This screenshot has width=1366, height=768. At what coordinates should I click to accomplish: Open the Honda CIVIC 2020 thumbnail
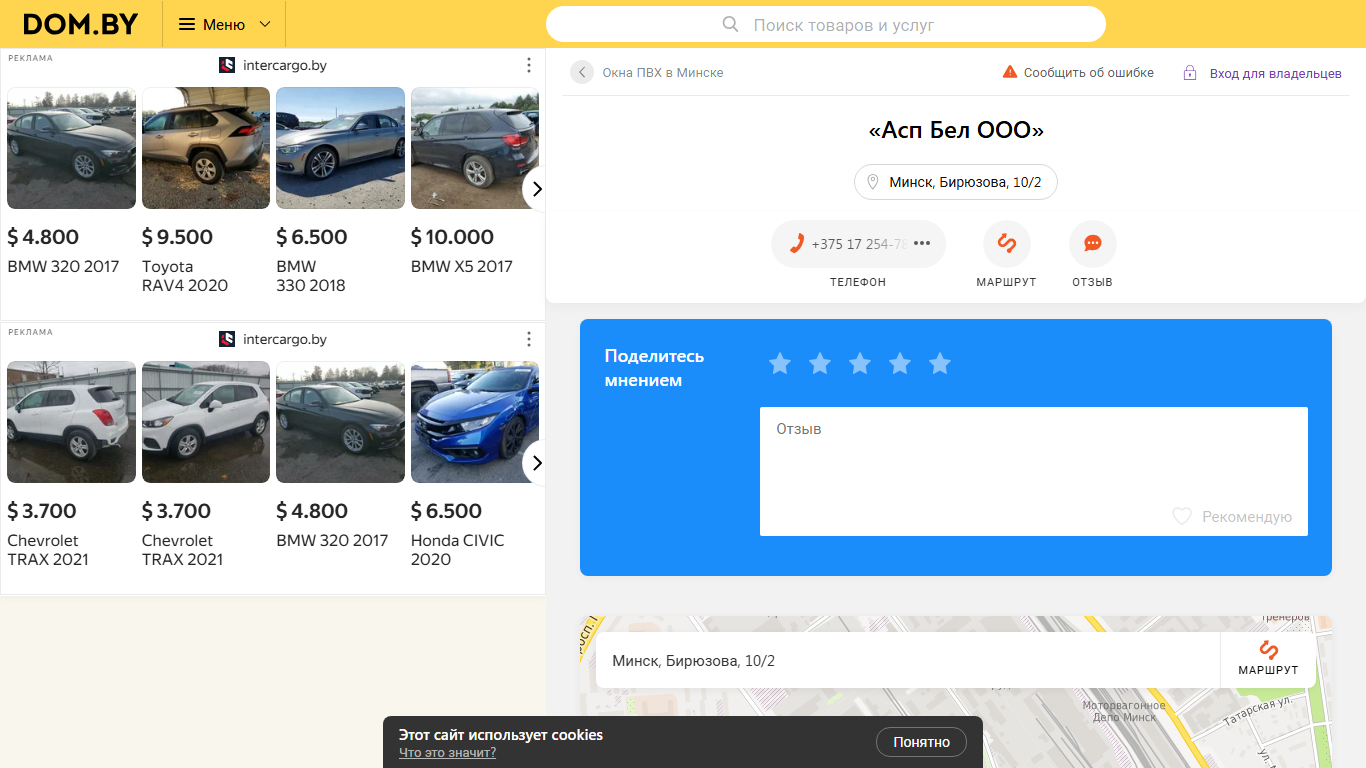tap(475, 422)
